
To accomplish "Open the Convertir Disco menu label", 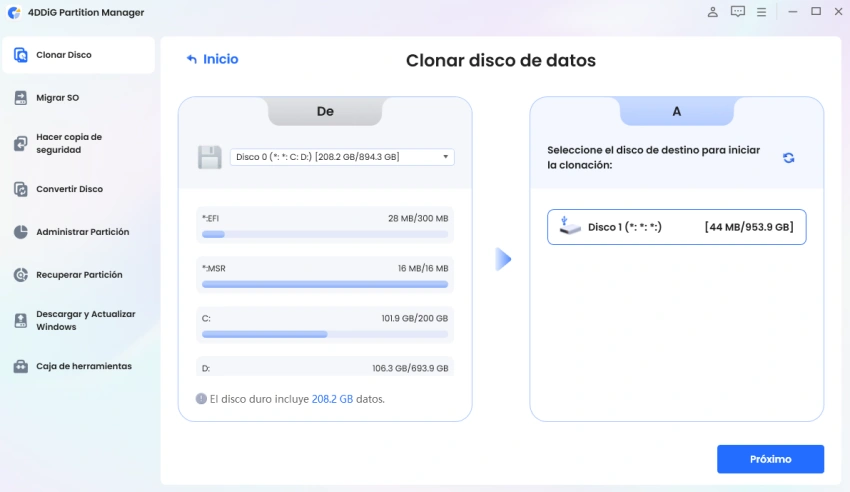I will pyautogui.click(x=69, y=189).
